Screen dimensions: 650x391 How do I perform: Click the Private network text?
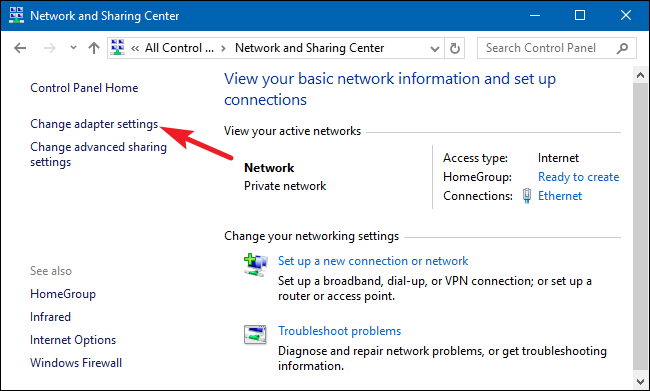pyautogui.click(x=285, y=186)
